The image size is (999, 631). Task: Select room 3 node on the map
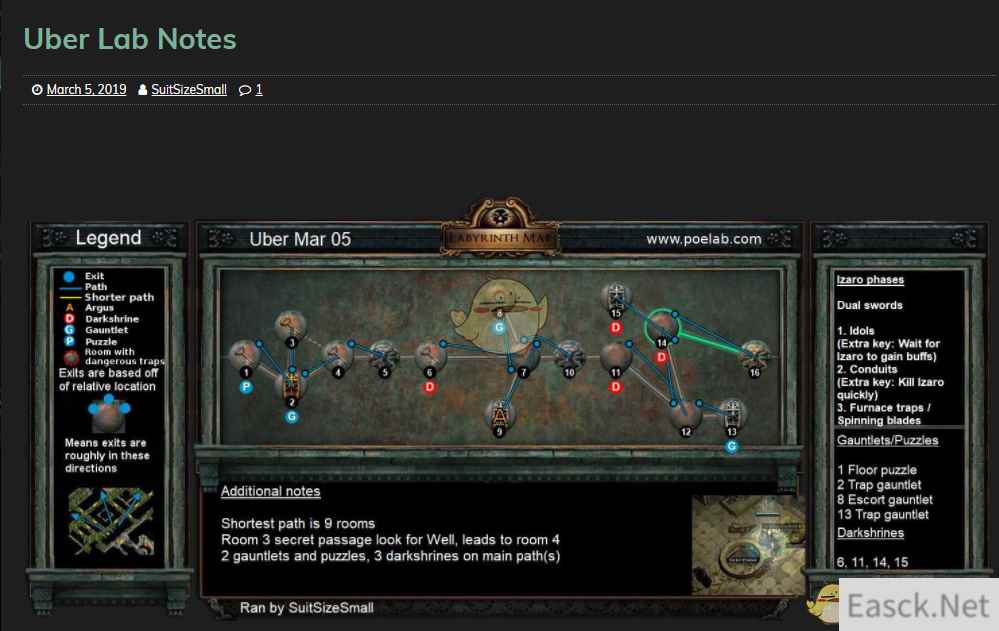point(290,325)
